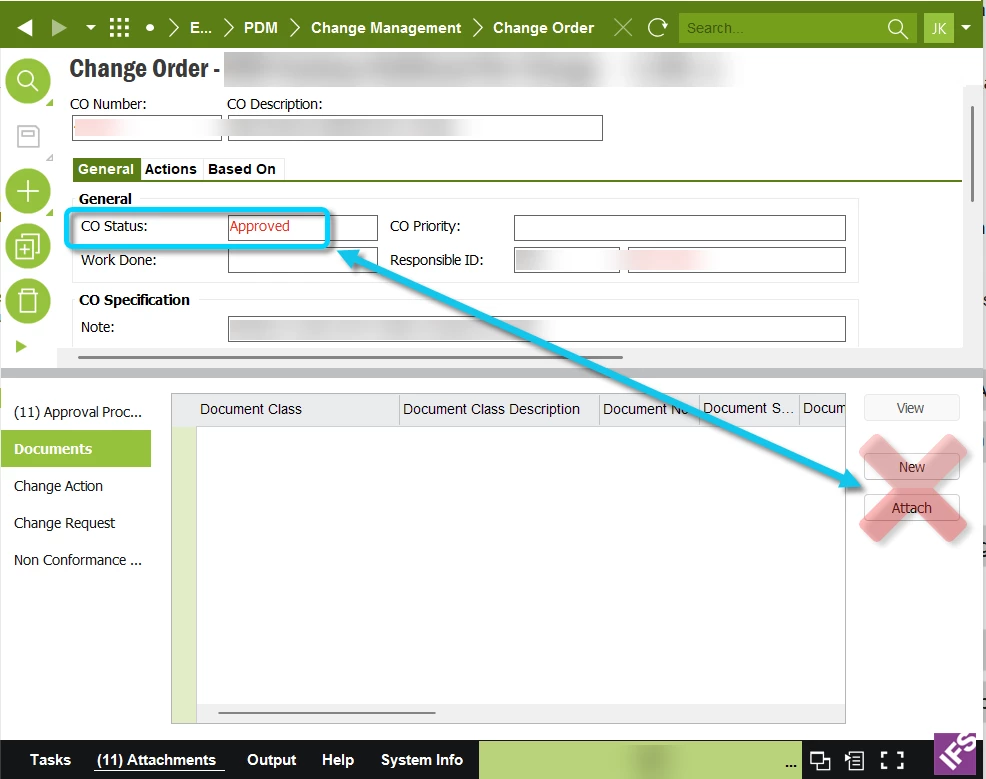The width and height of the screenshot is (986, 779).
Task: Click the View button
Action: click(911, 408)
